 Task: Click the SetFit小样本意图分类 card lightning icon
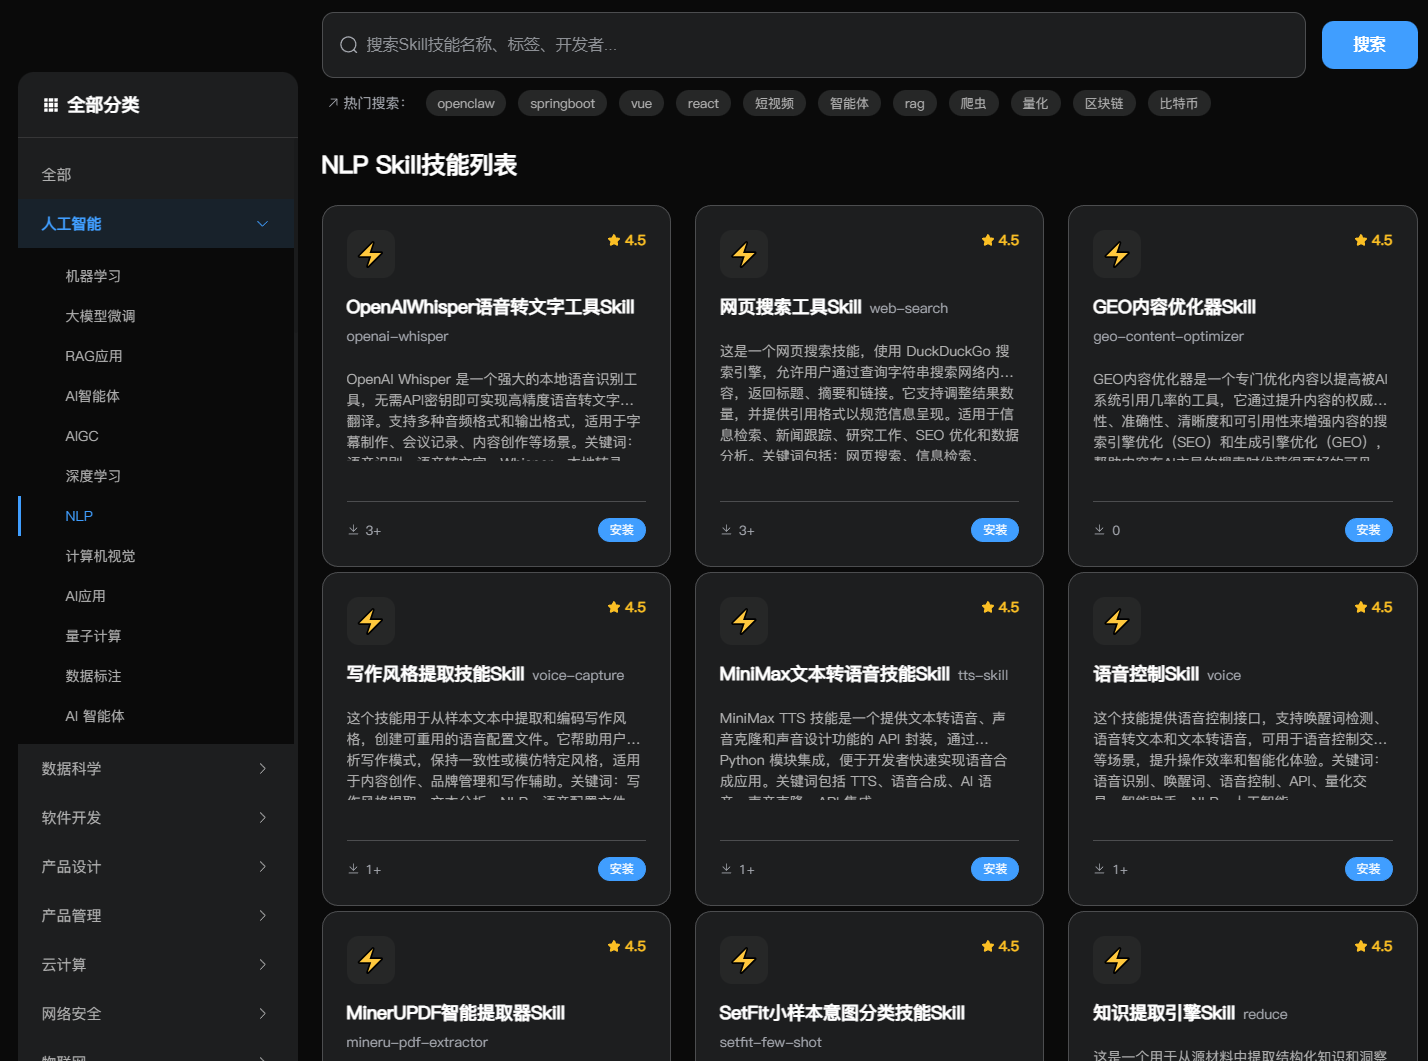(x=744, y=960)
